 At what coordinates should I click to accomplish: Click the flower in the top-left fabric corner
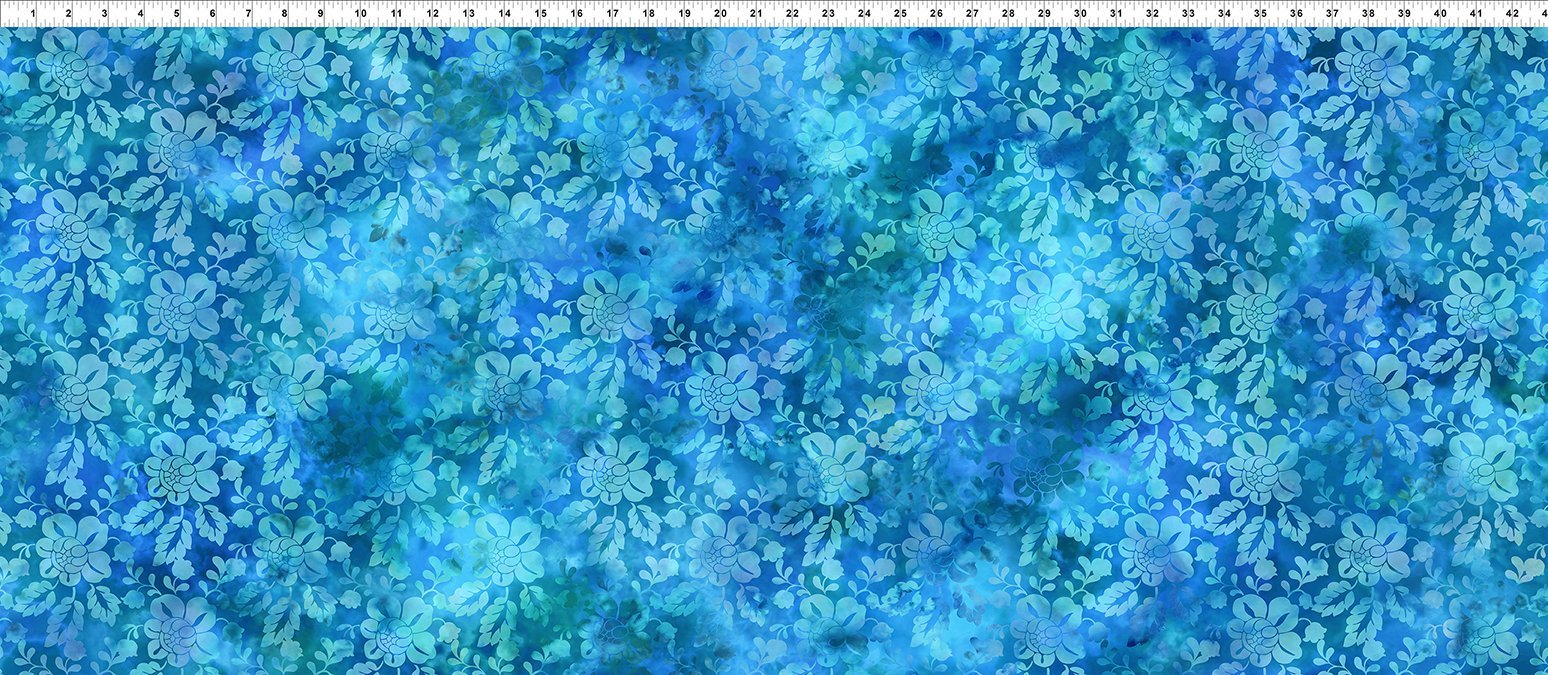(72, 65)
